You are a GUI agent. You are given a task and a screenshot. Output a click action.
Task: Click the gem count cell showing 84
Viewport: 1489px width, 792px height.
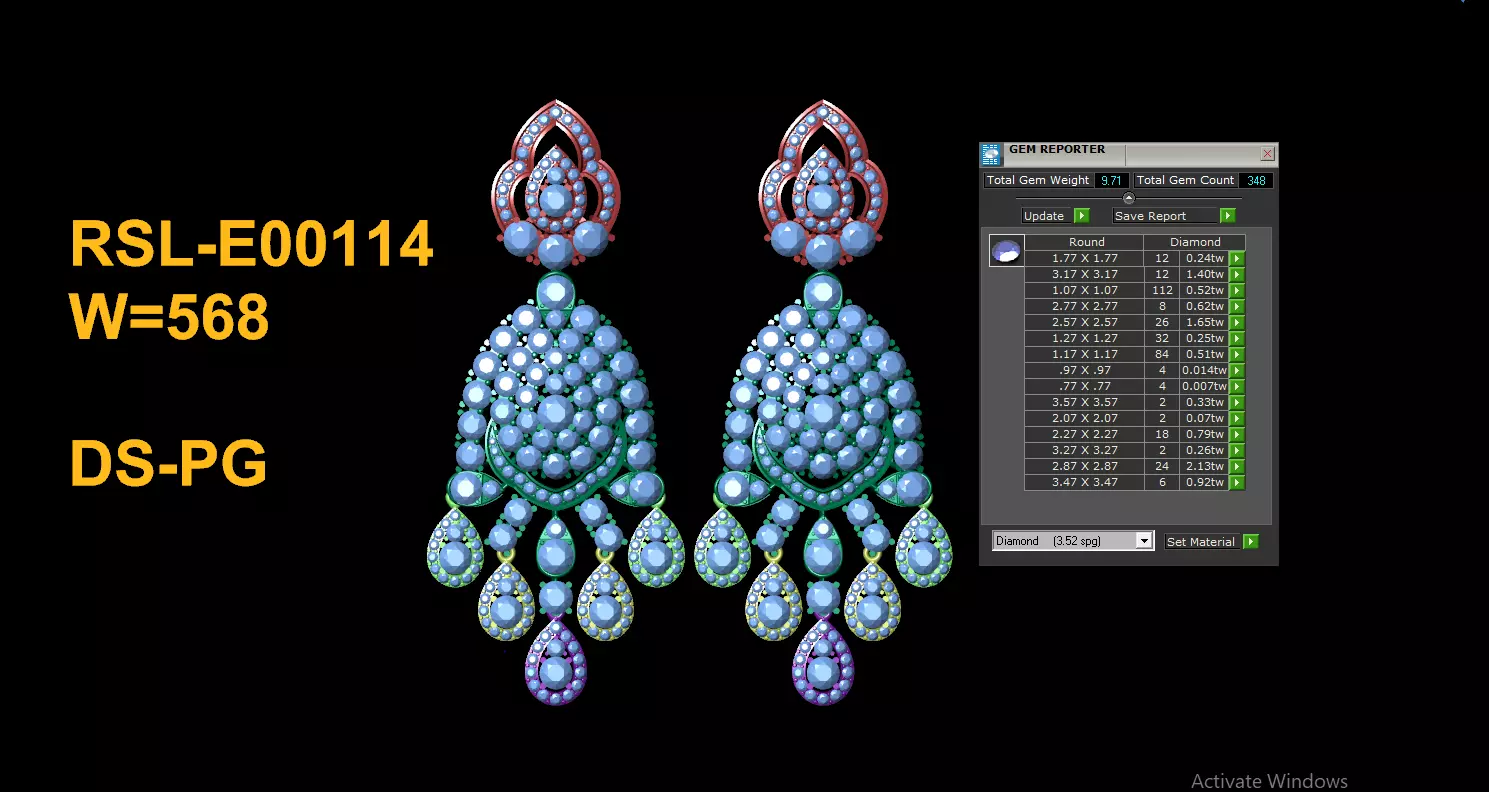coord(1162,354)
